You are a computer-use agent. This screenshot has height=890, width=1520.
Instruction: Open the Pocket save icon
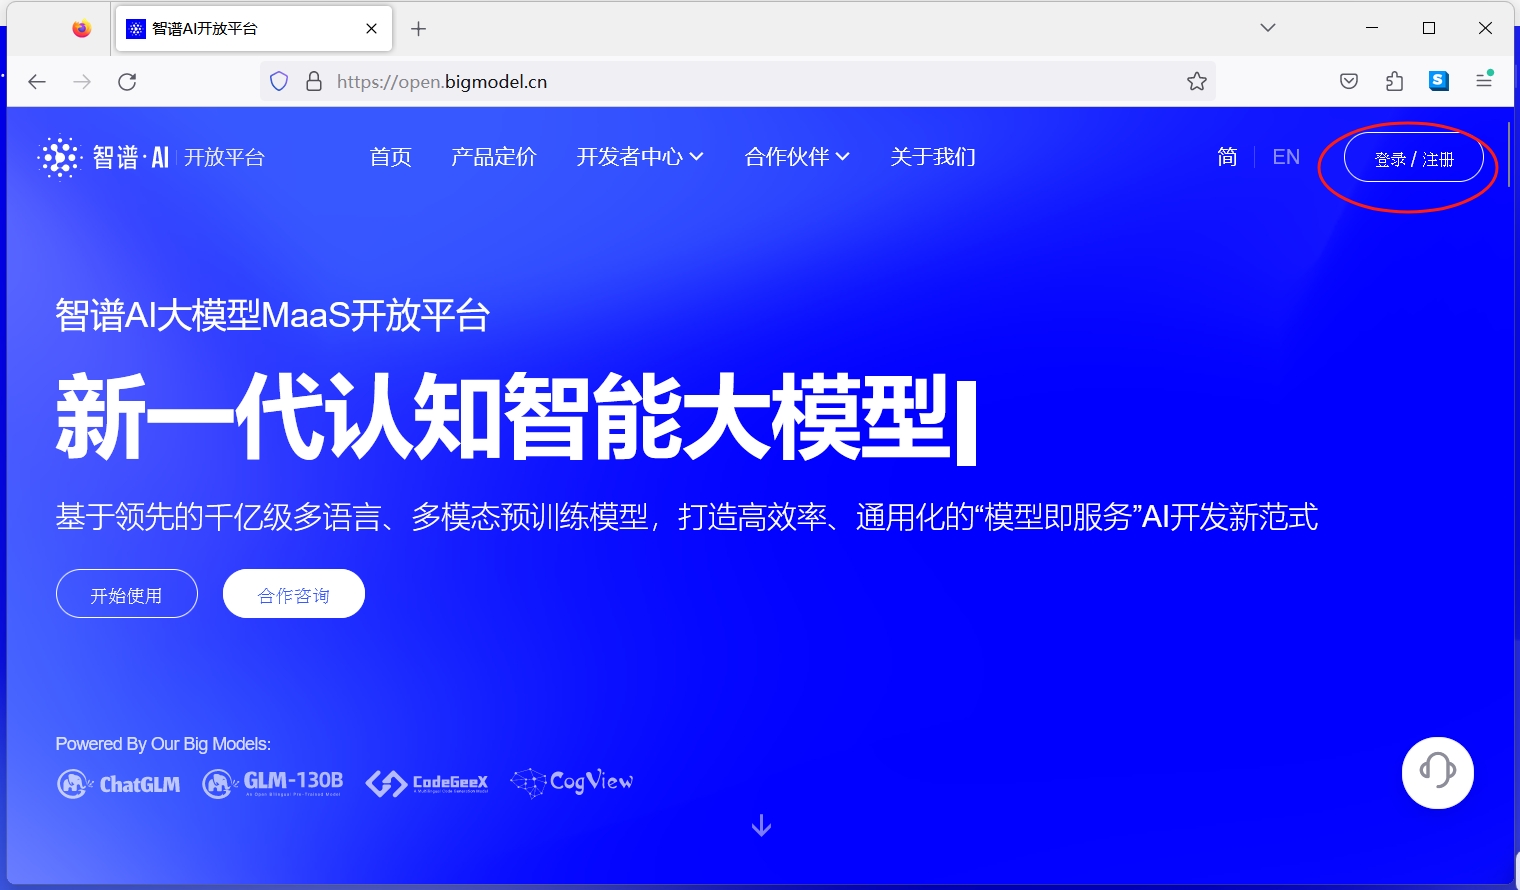pyautogui.click(x=1349, y=82)
